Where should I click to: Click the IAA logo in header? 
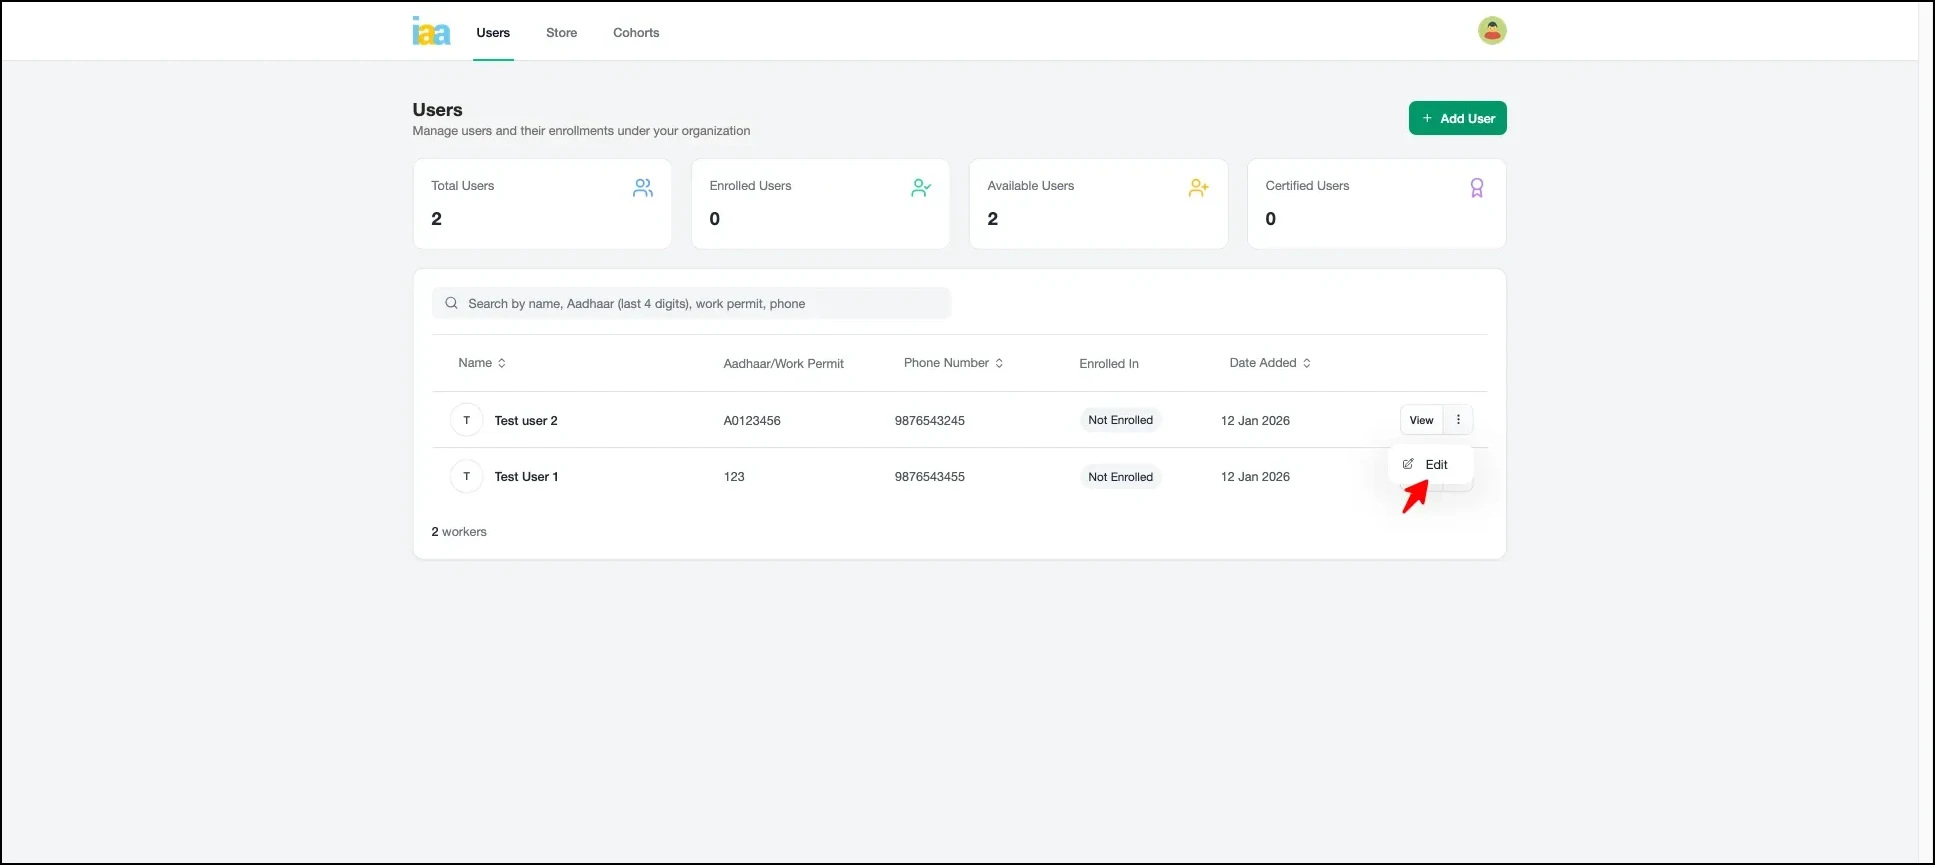pos(431,32)
